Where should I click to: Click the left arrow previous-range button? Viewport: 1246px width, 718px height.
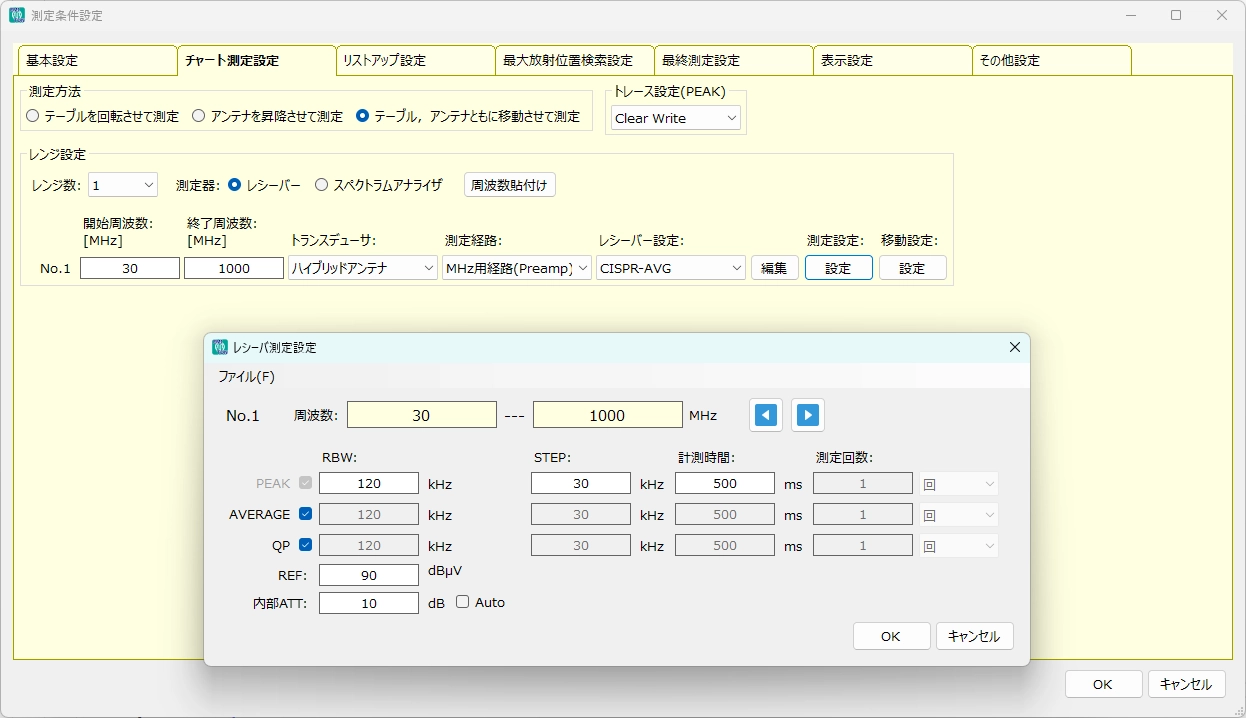[766, 415]
